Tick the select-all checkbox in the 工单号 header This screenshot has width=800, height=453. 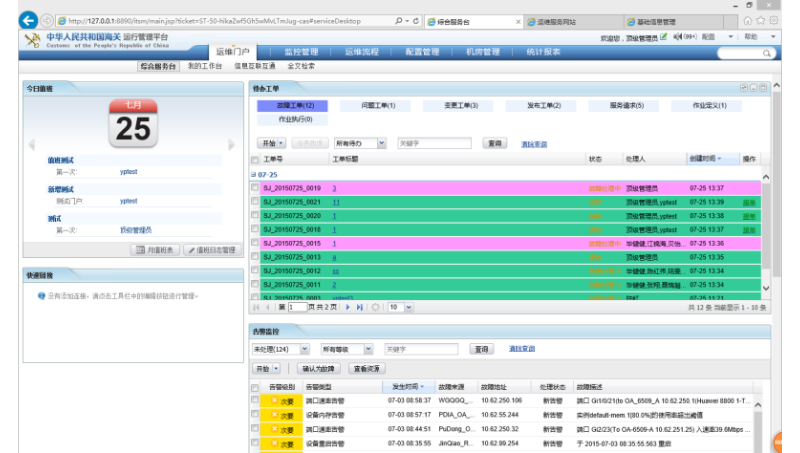(x=255, y=160)
